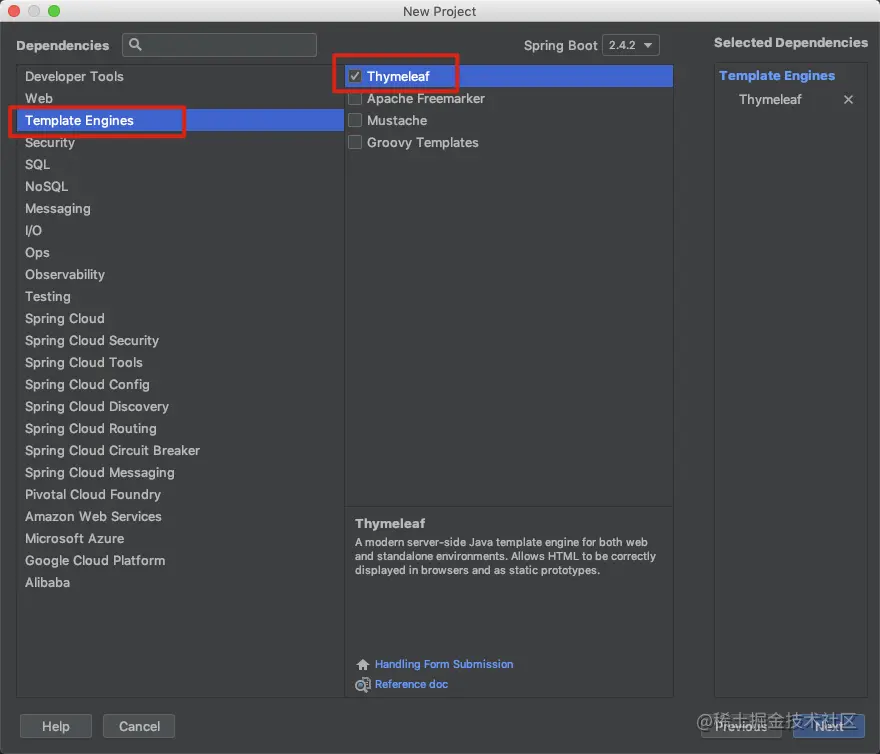880x754 pixels.
Task: Select Spring Cloud Messaging category
Action: (x=180, y=473)
